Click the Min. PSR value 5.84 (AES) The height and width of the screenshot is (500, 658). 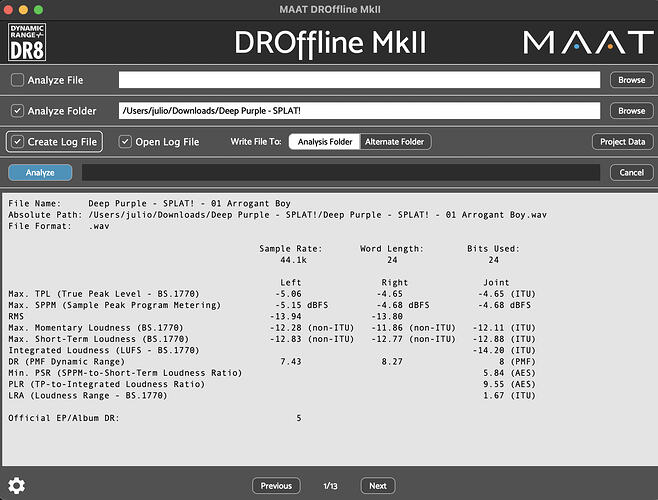509,373
